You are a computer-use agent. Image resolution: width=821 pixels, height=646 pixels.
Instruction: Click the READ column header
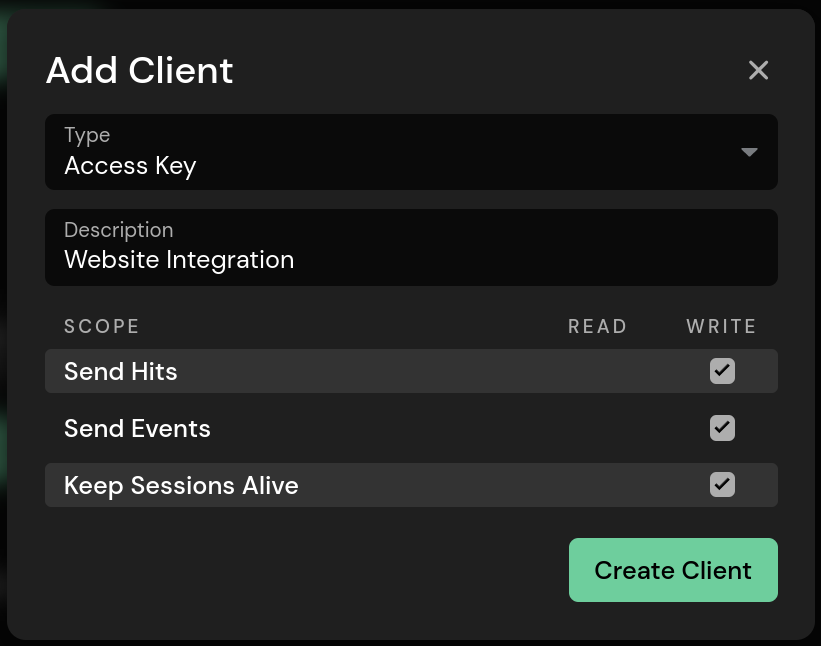597,326
